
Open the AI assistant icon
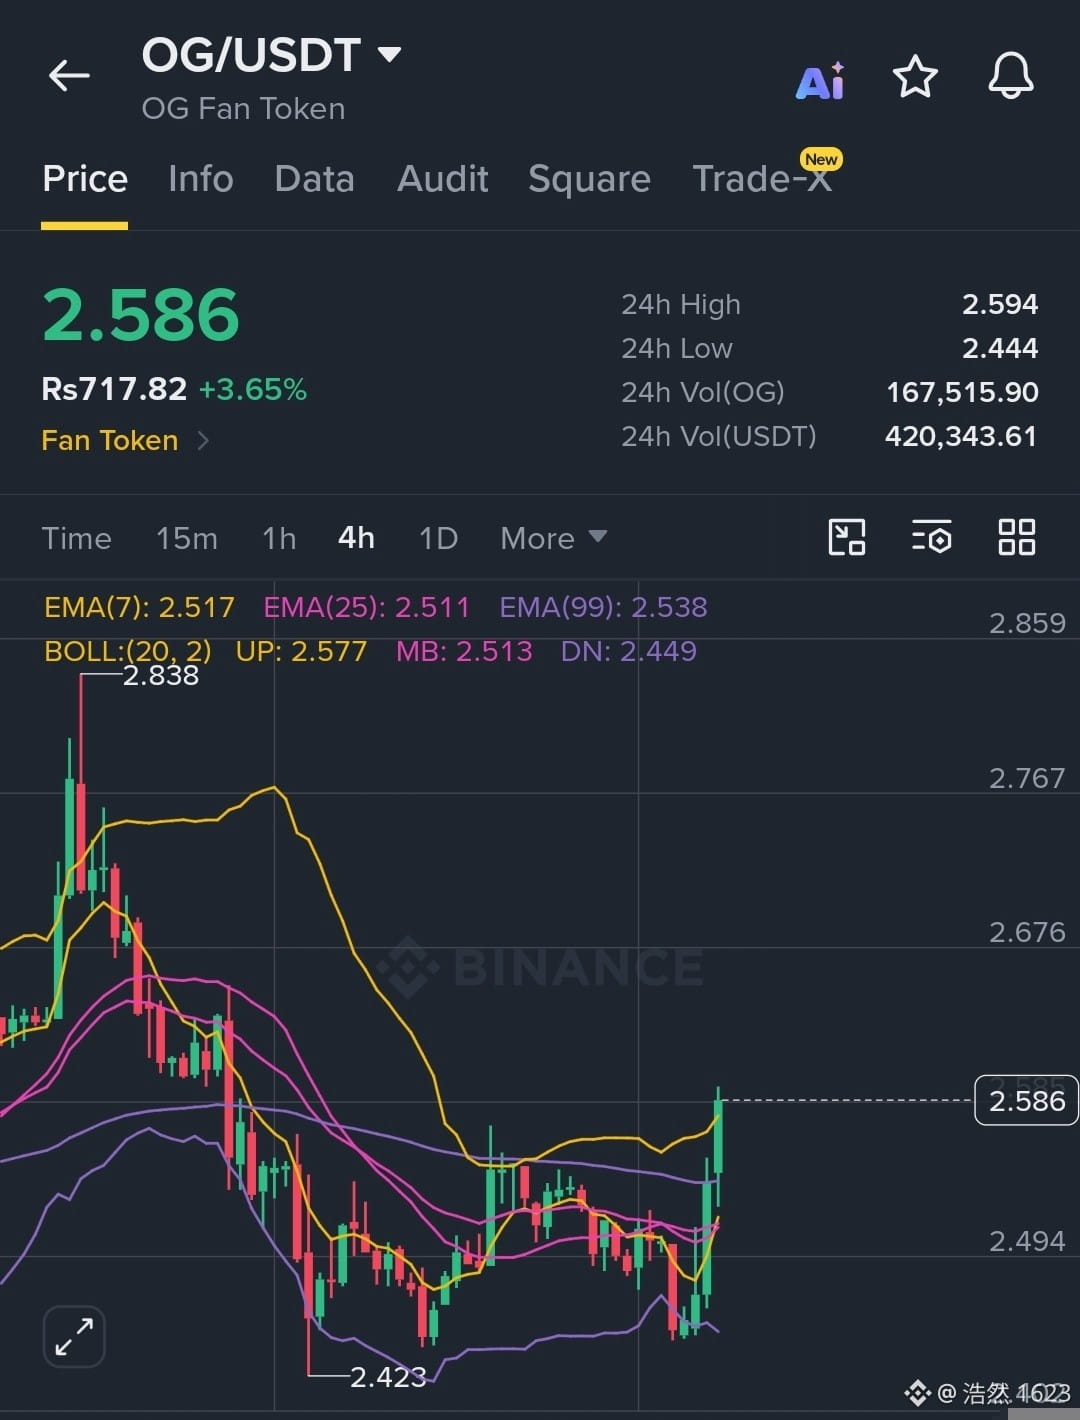(x=820, y=80)
